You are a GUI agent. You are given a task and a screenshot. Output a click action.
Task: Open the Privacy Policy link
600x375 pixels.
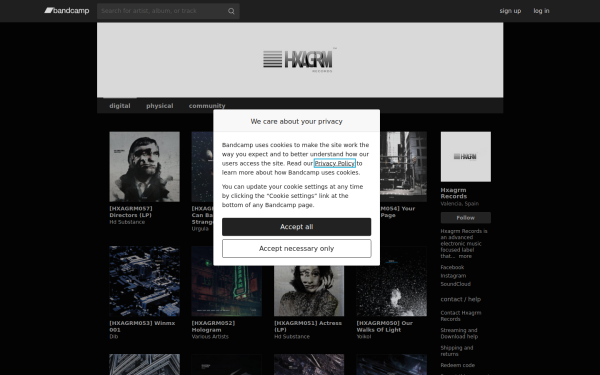pos(334,163)
